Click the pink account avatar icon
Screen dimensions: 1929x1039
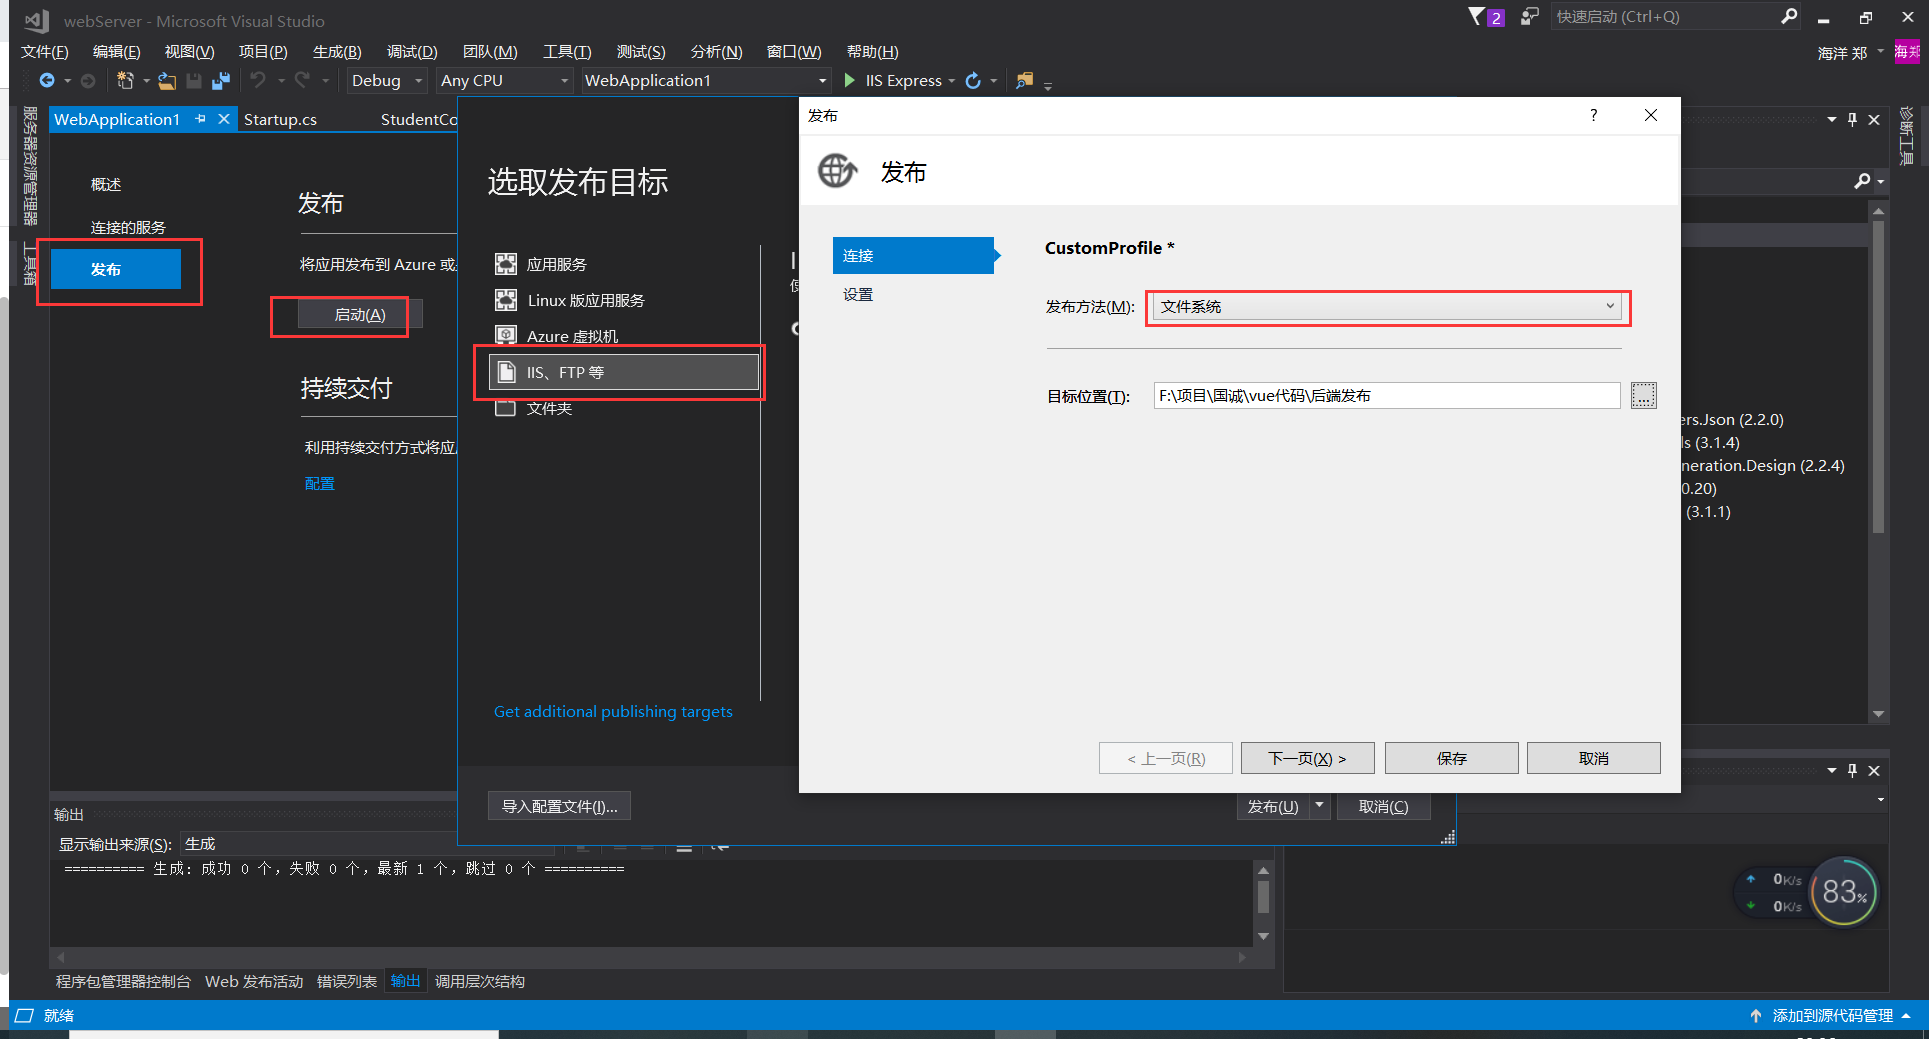tap(1907, 52)
